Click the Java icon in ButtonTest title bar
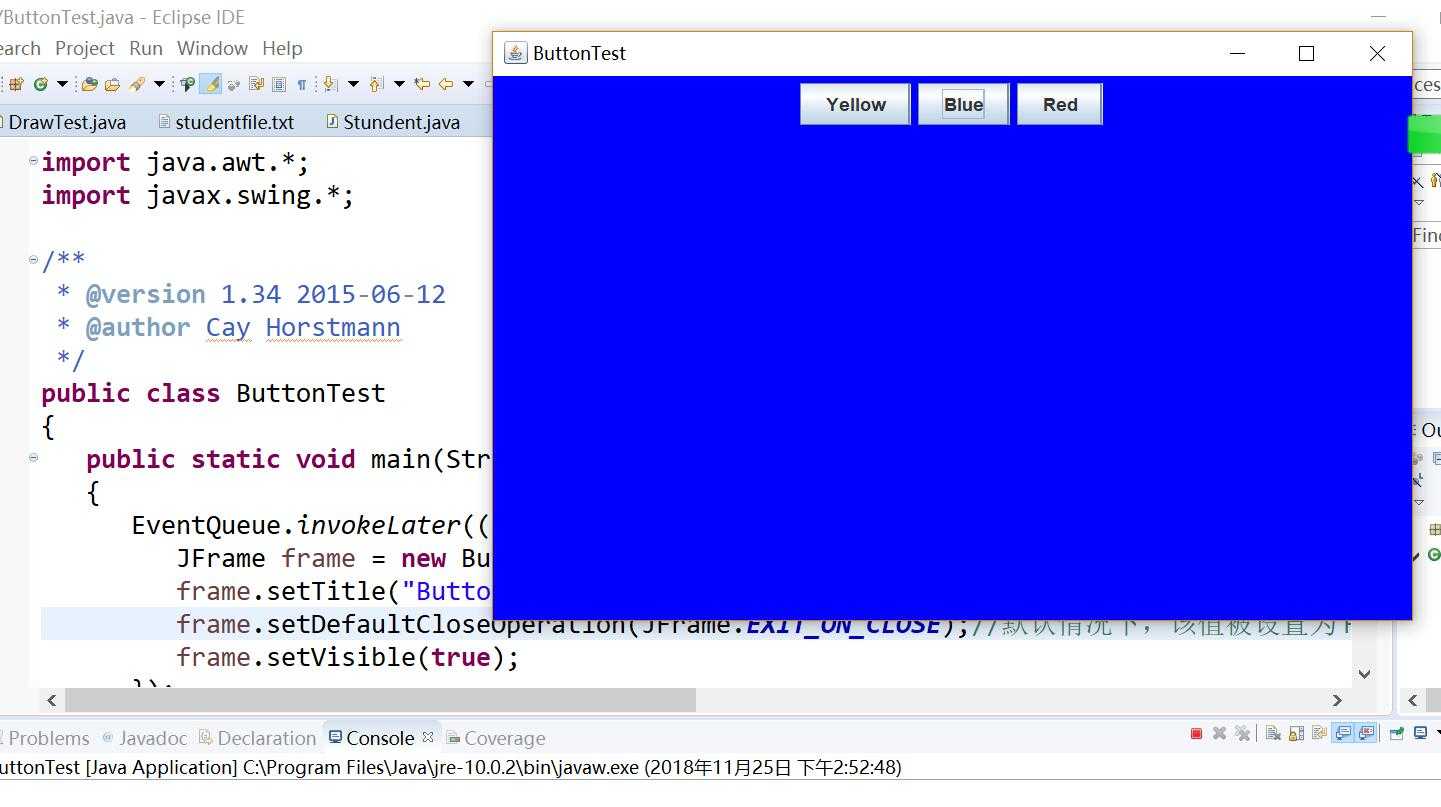This screenshot has height=807, width=1441. click(x=515, y=53)
